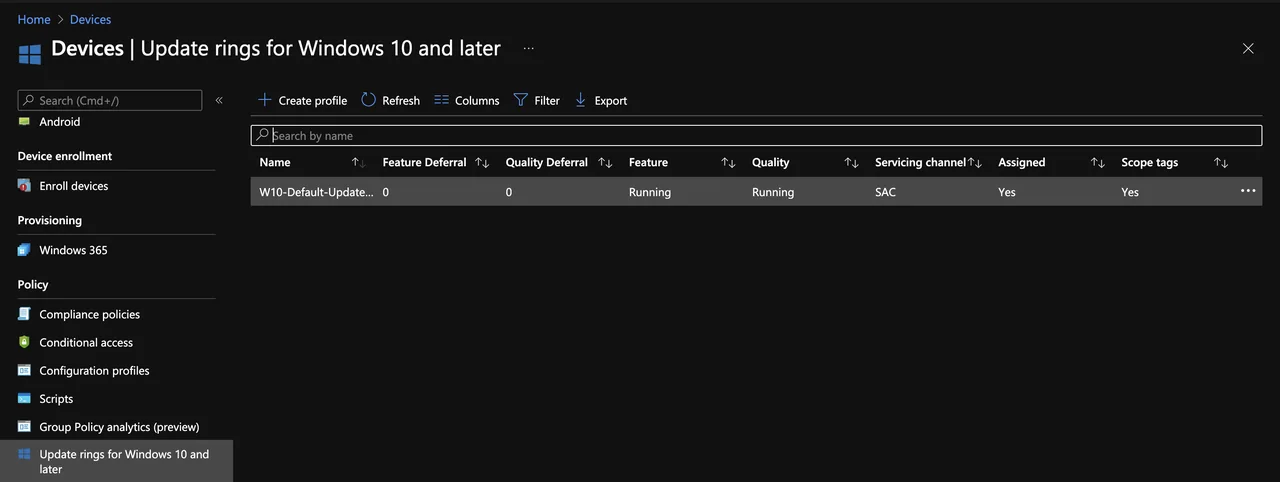Viewport: 1280px width, 482px height.
Task: Open the Scripts page
Action: tap(56, 398)
